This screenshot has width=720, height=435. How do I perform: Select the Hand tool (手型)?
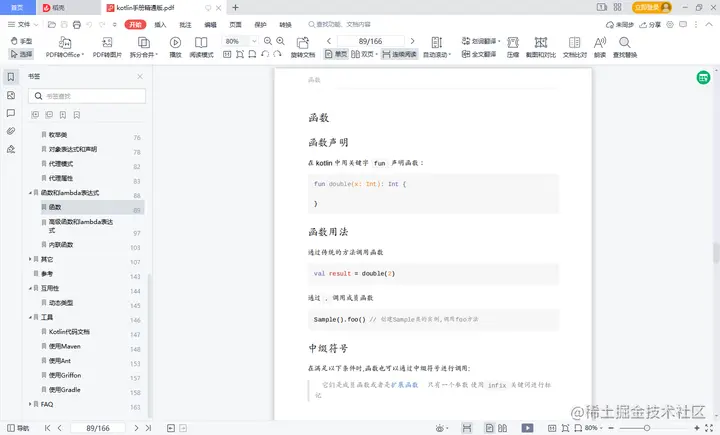(x=22, y=41)
